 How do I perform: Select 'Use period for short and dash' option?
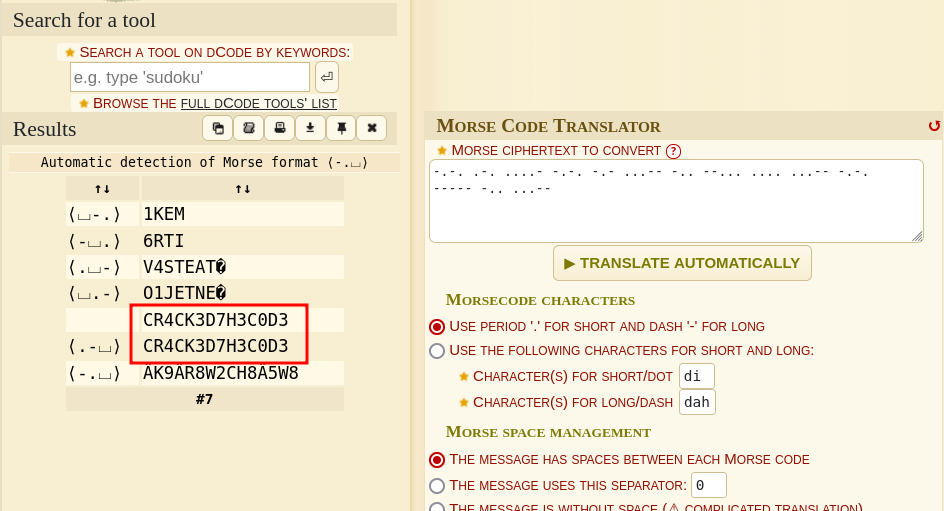pos(437,327)
